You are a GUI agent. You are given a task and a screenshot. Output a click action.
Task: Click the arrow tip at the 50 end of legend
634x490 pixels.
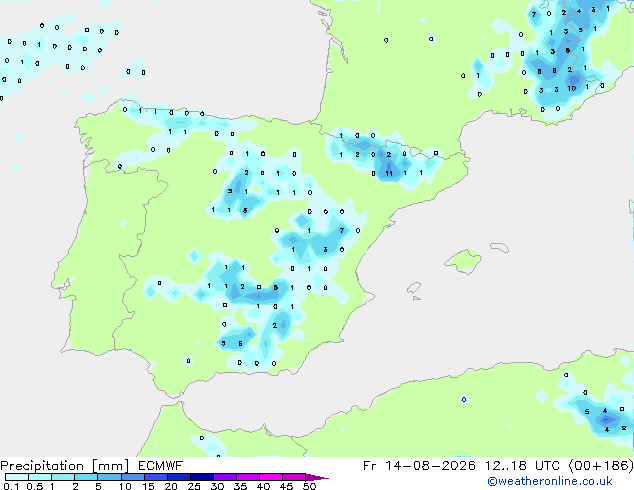pos(317,477)
